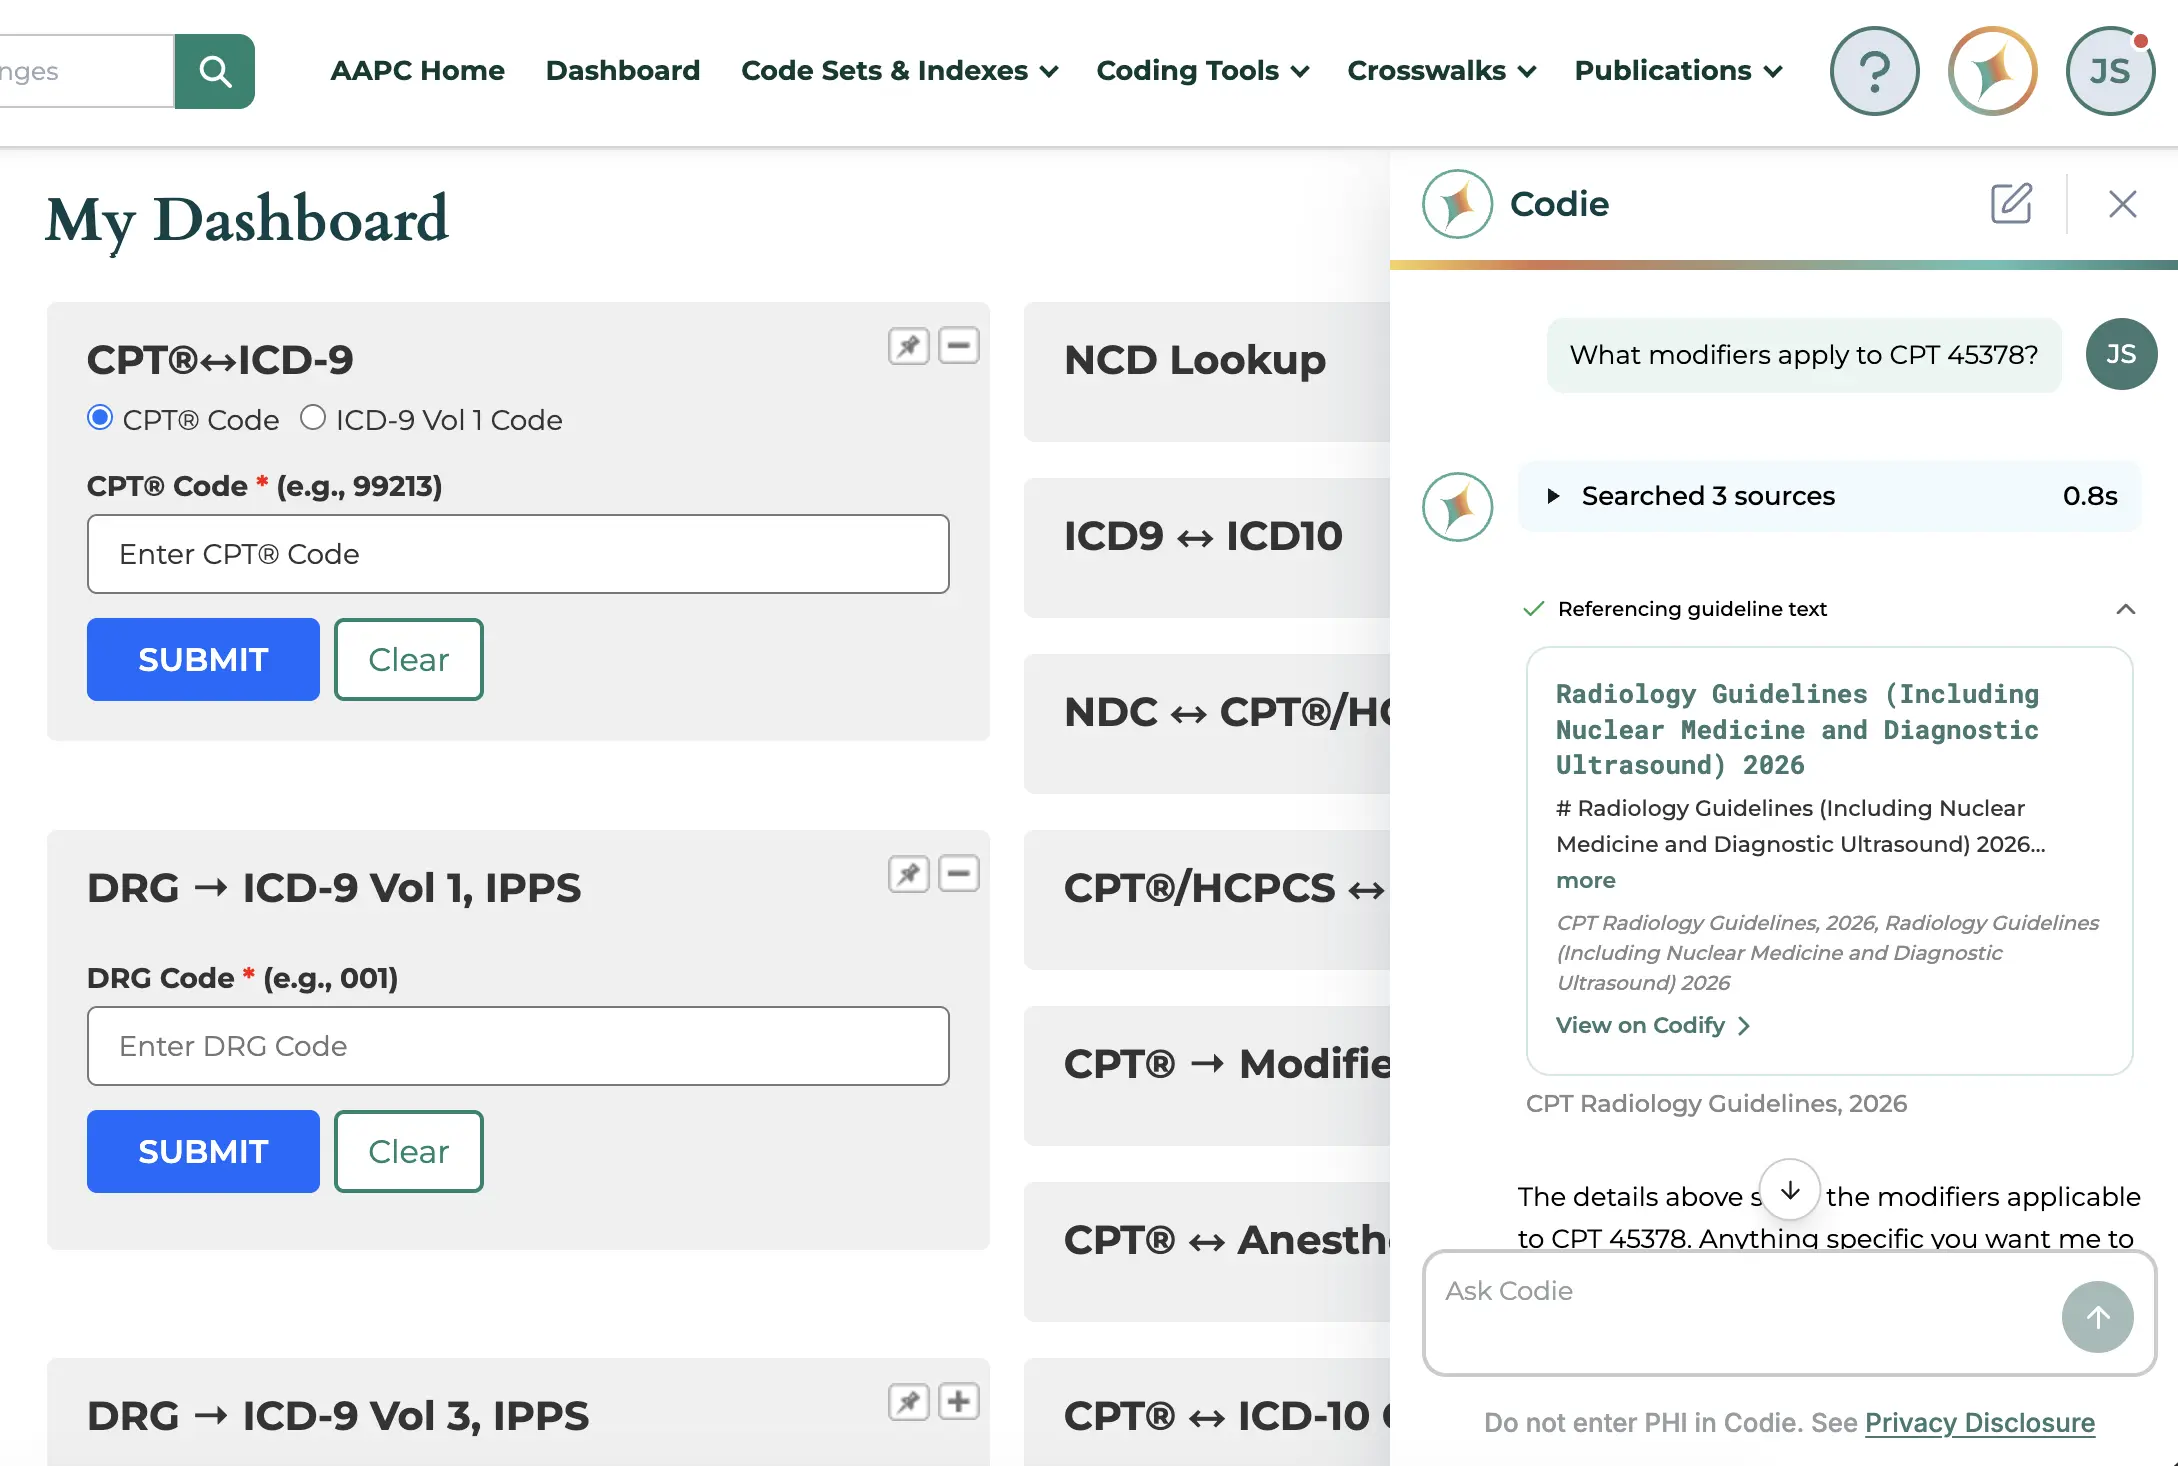Click the Codie logo in the panel header
The height and width of the screenshot is (1466, 2178).
pos(1457,204)
